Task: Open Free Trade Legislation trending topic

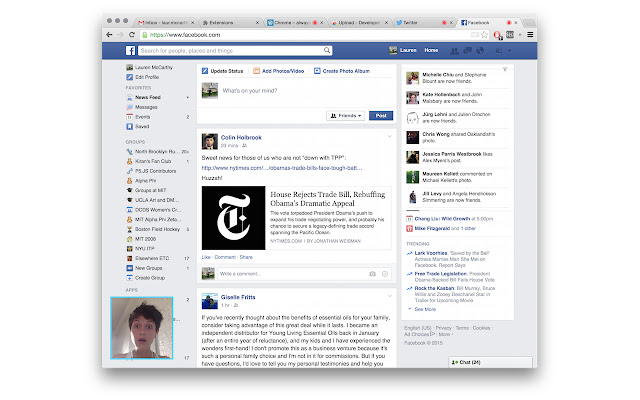Action: (x=441, y=274)
